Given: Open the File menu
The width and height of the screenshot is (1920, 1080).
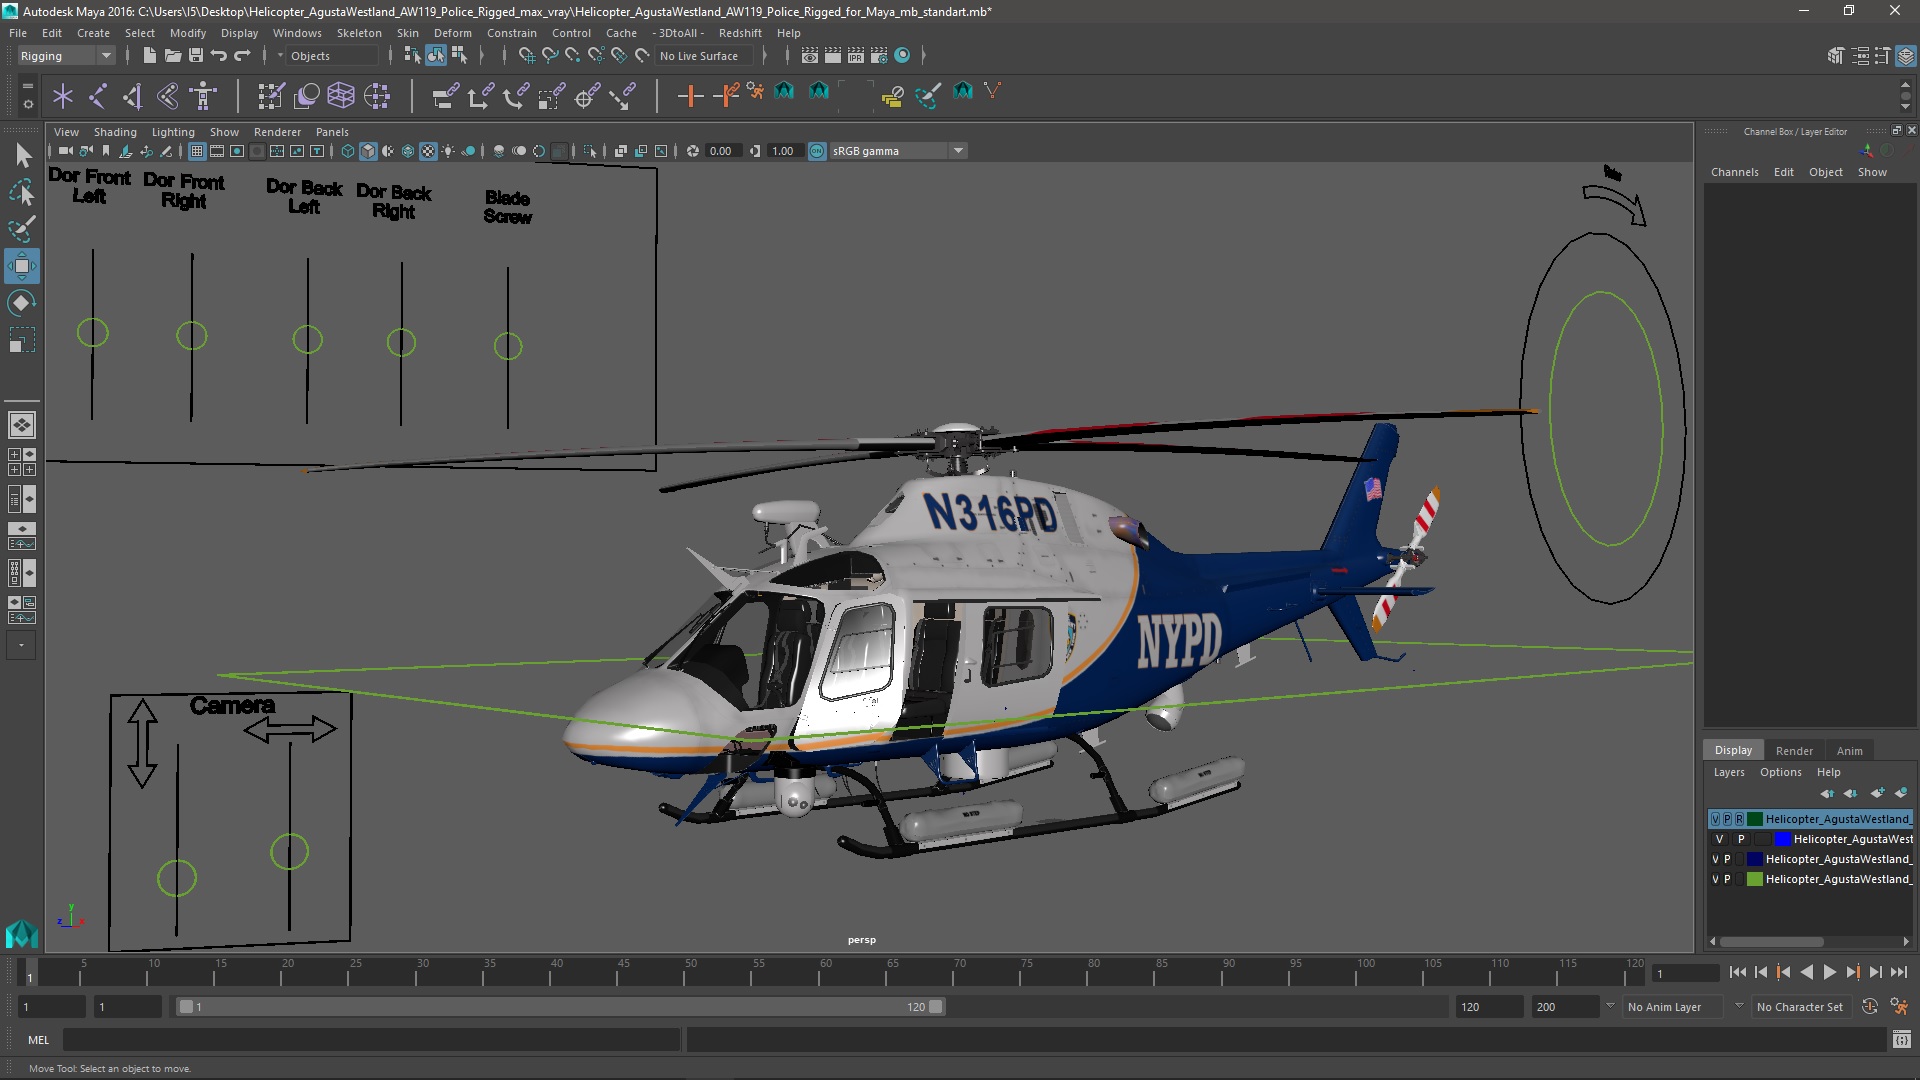Looking at the screenshot, I should [x=18, y=33].
